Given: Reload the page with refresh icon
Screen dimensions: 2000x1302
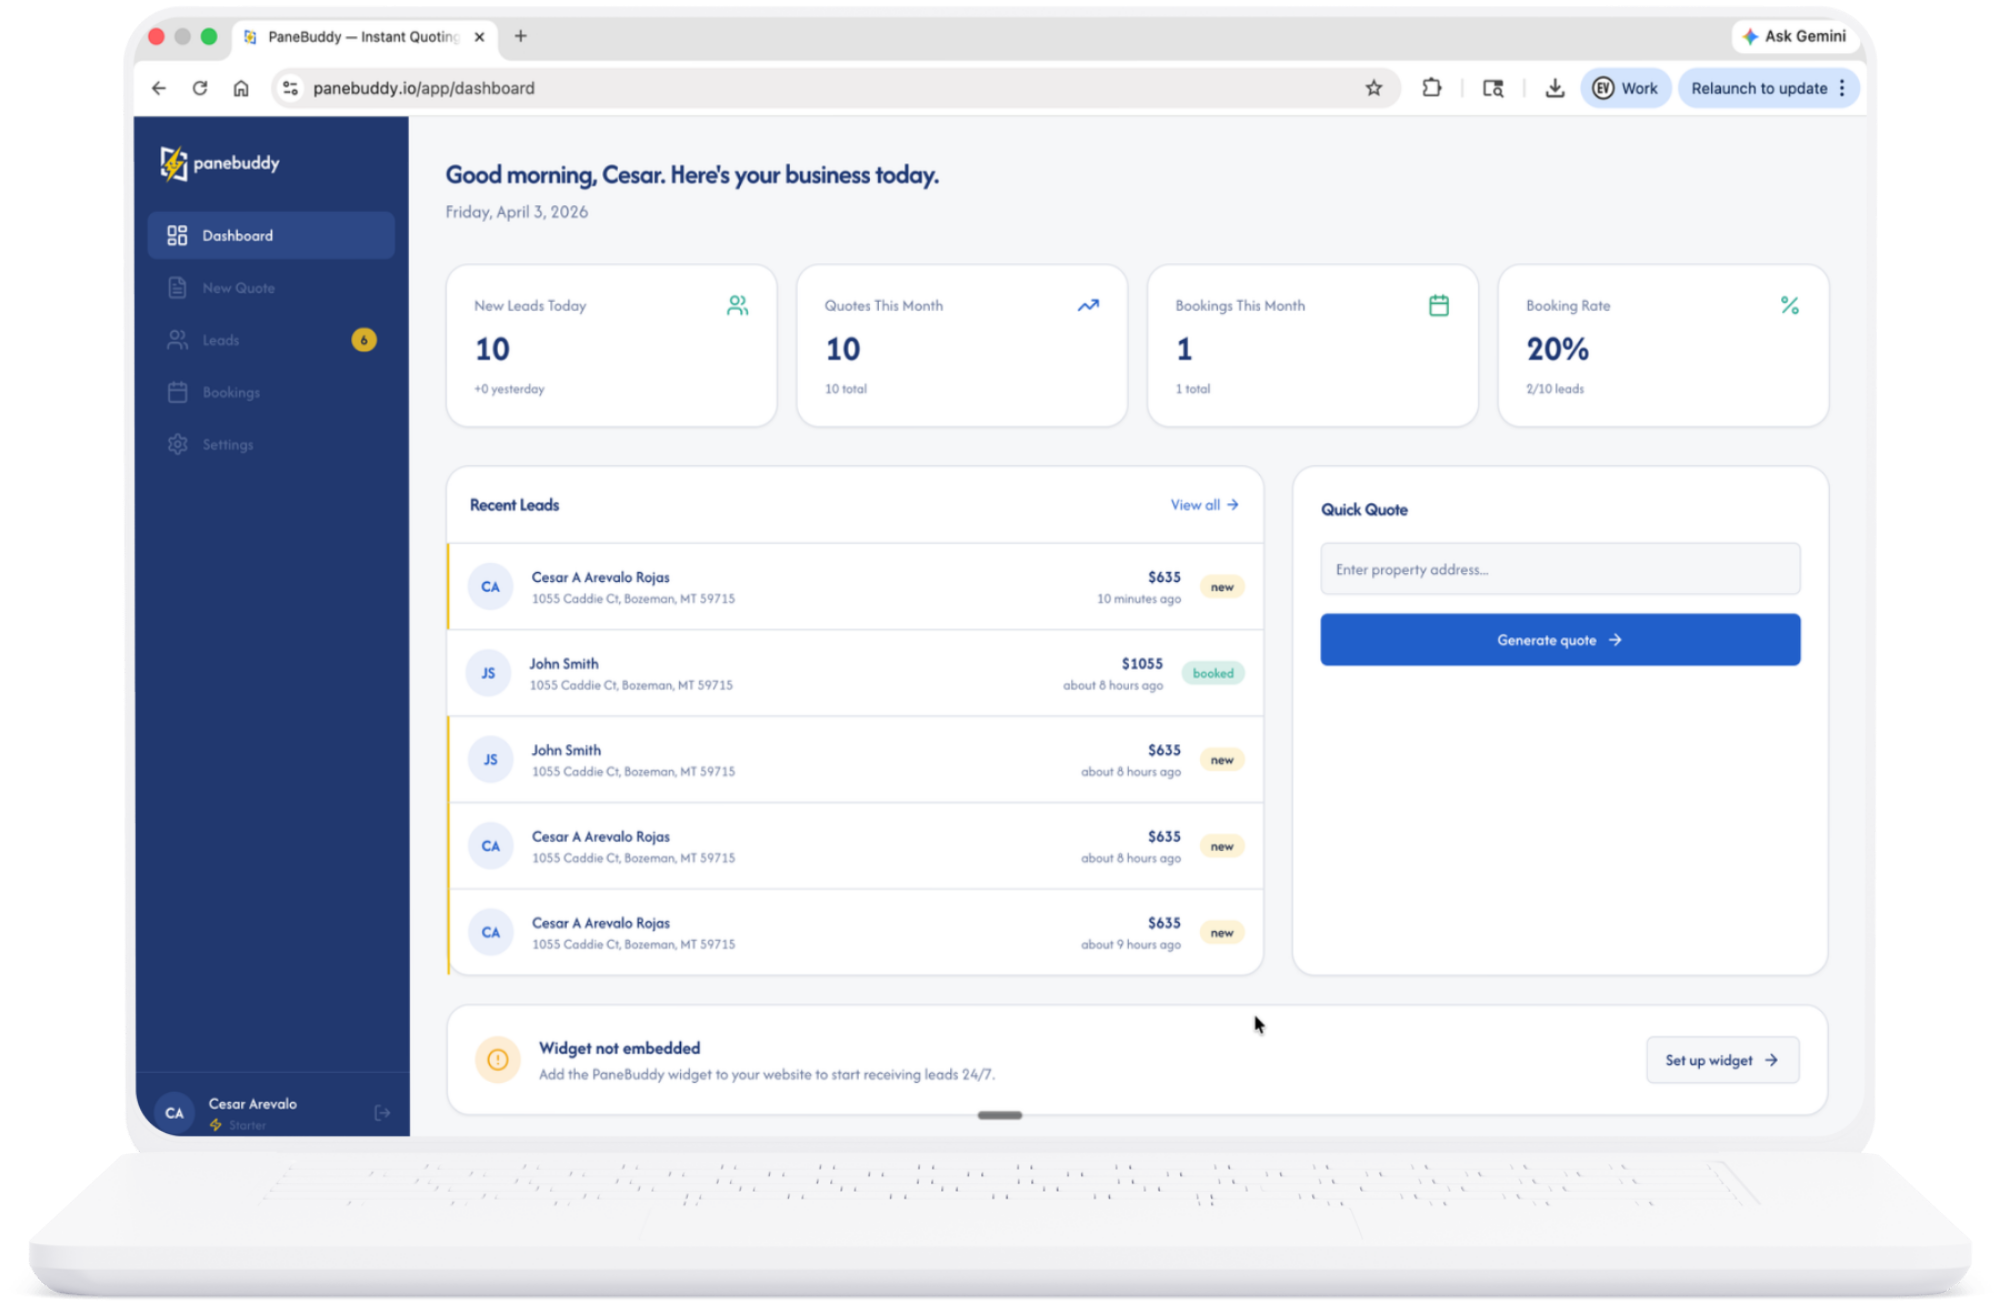Looking at the screenshot, I should [x=200, y=88].
